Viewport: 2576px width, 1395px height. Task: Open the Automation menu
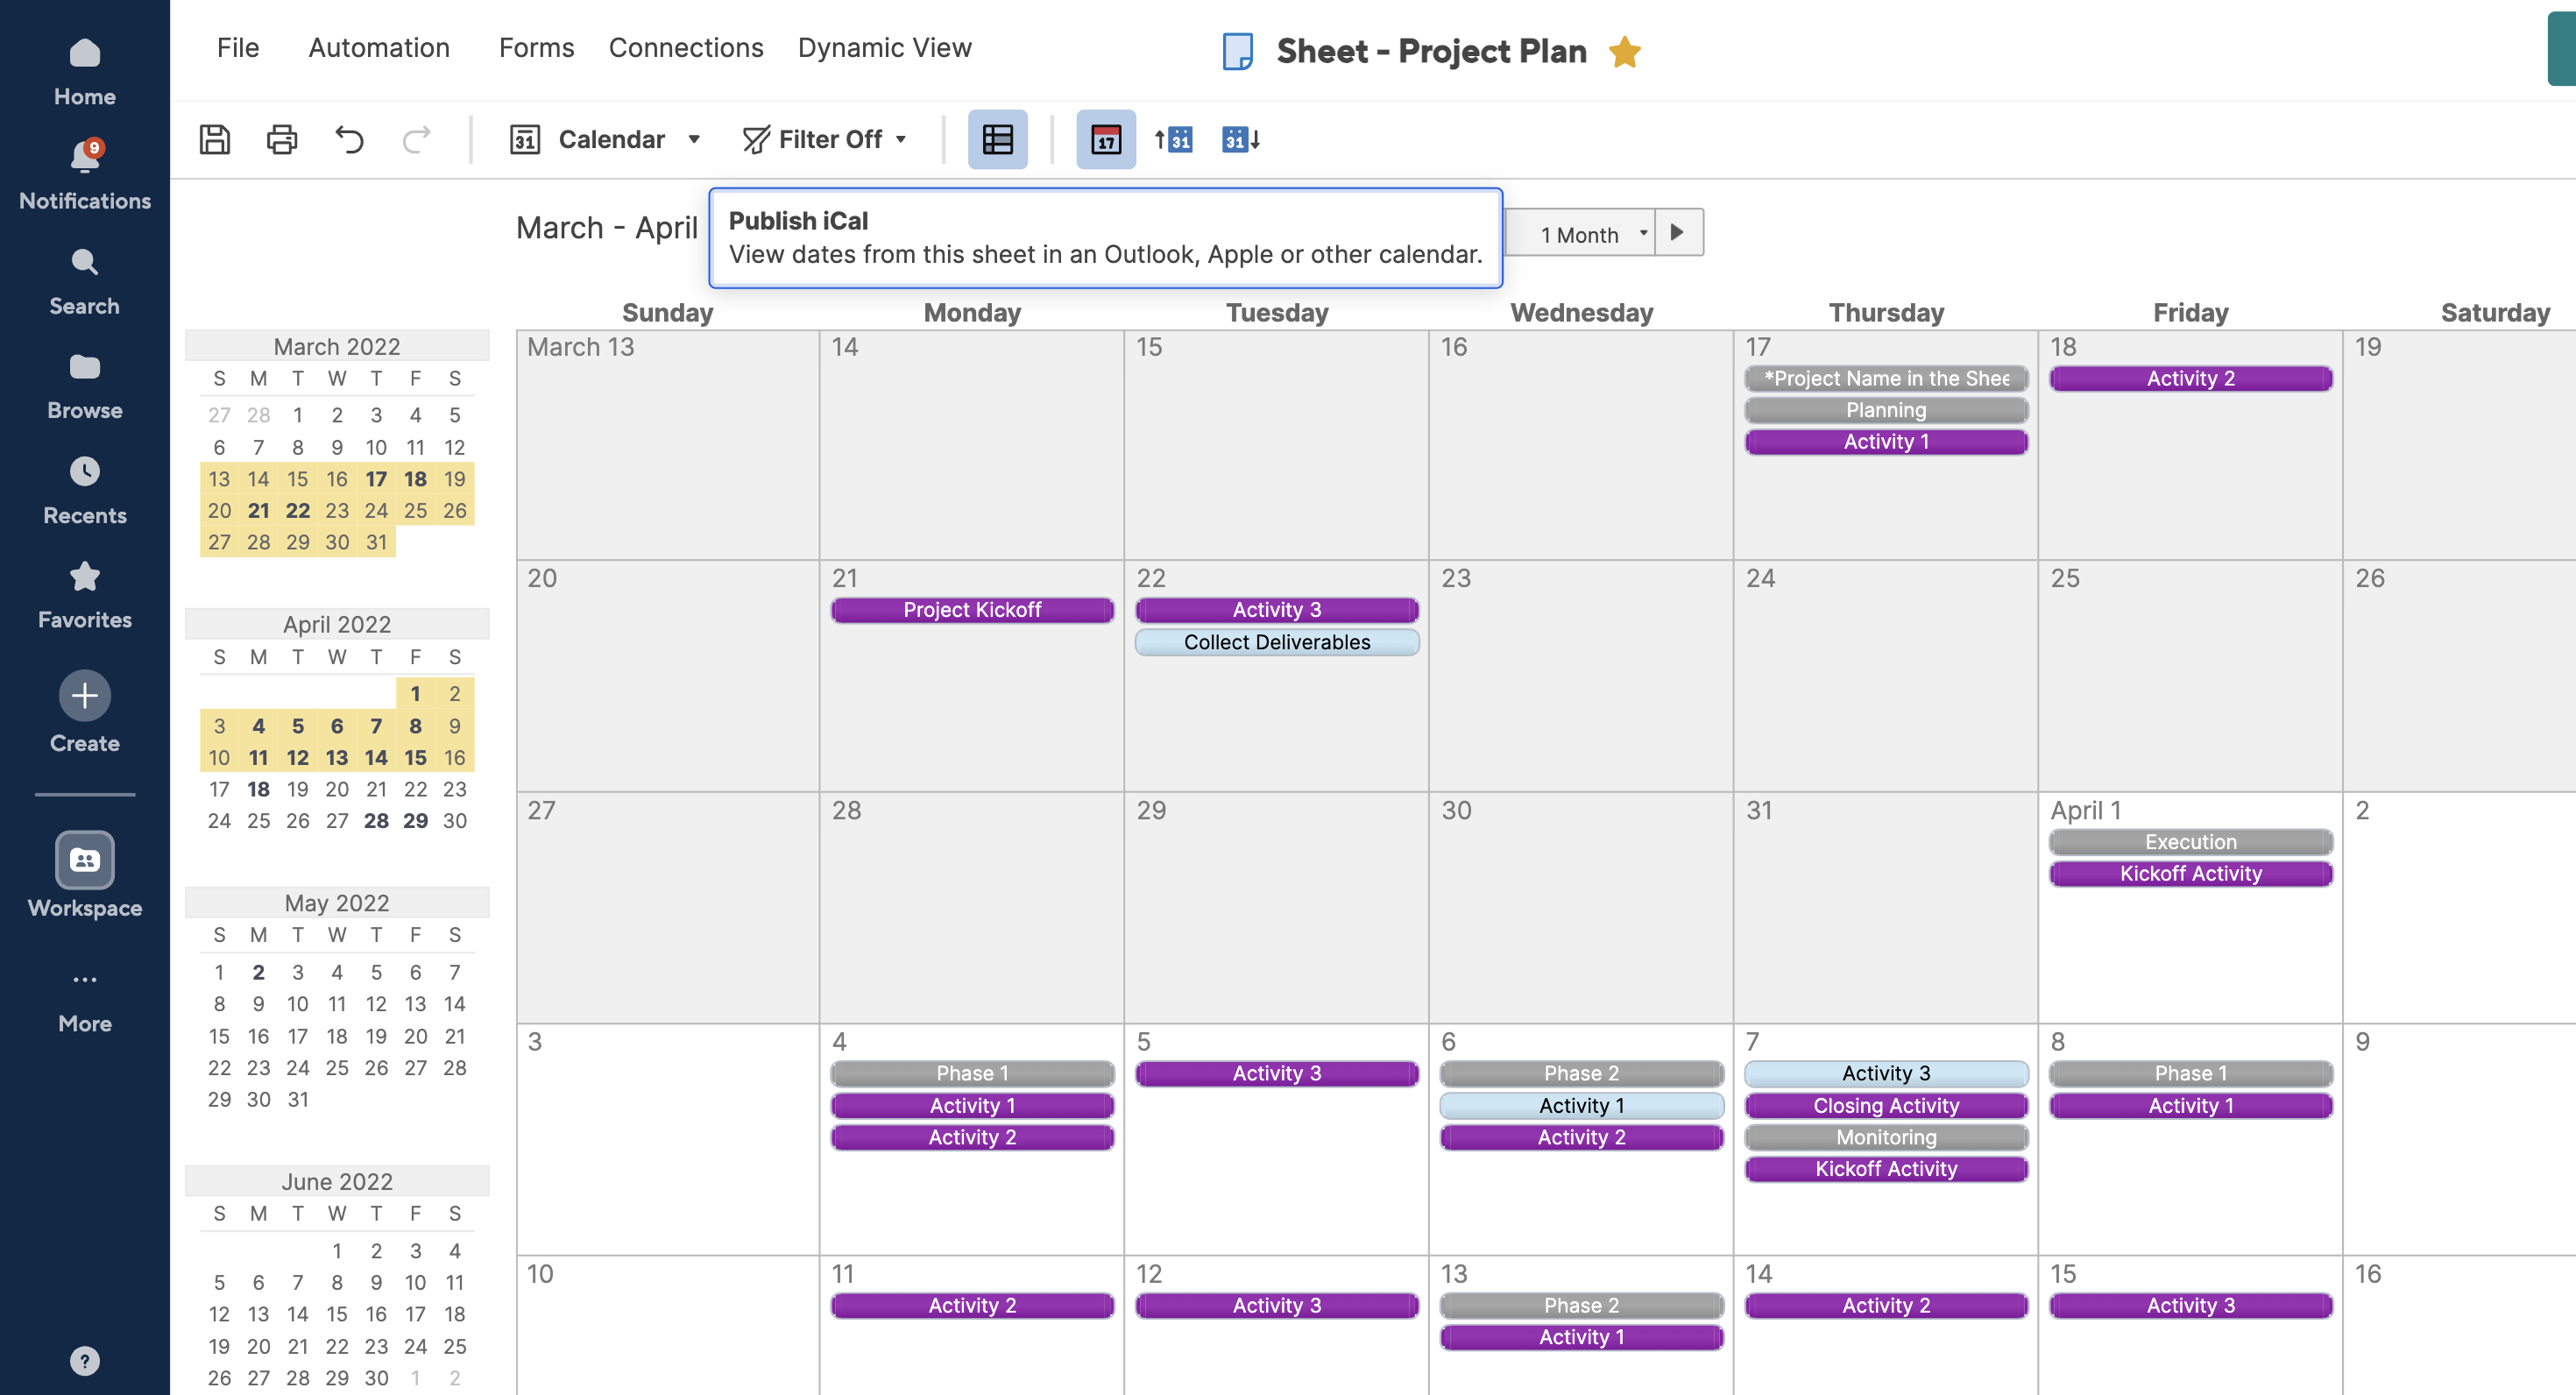(378, 47)
